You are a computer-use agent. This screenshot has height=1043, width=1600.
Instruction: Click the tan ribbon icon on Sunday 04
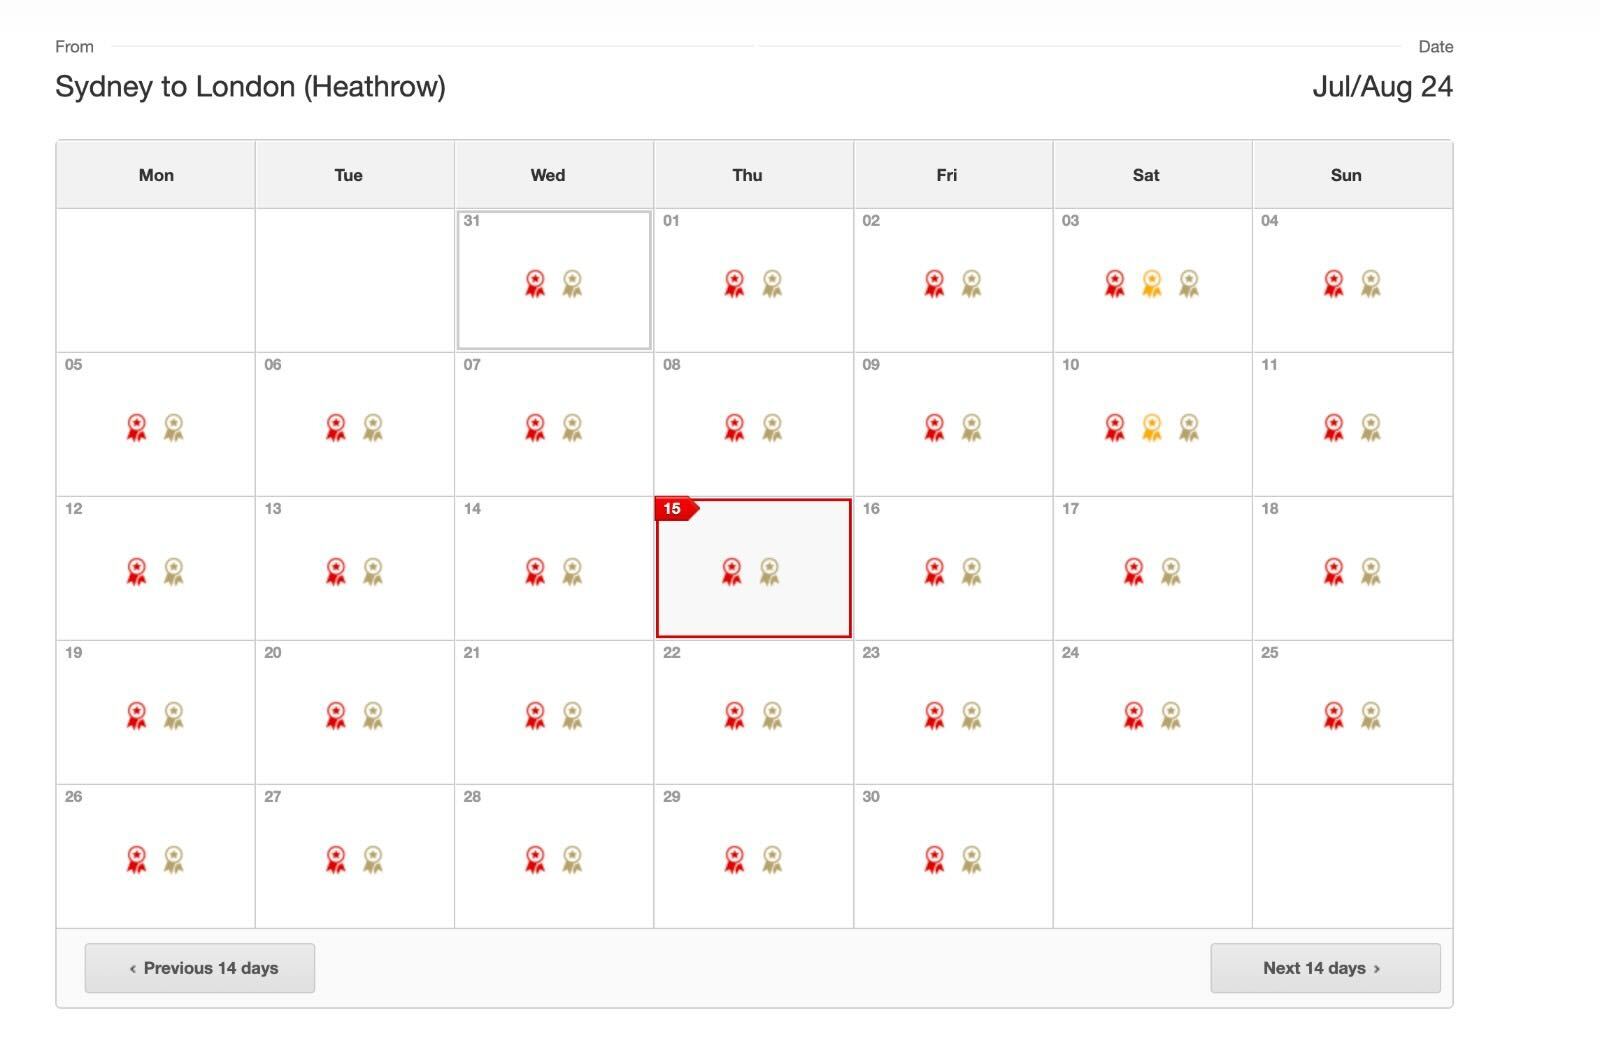1371,284
